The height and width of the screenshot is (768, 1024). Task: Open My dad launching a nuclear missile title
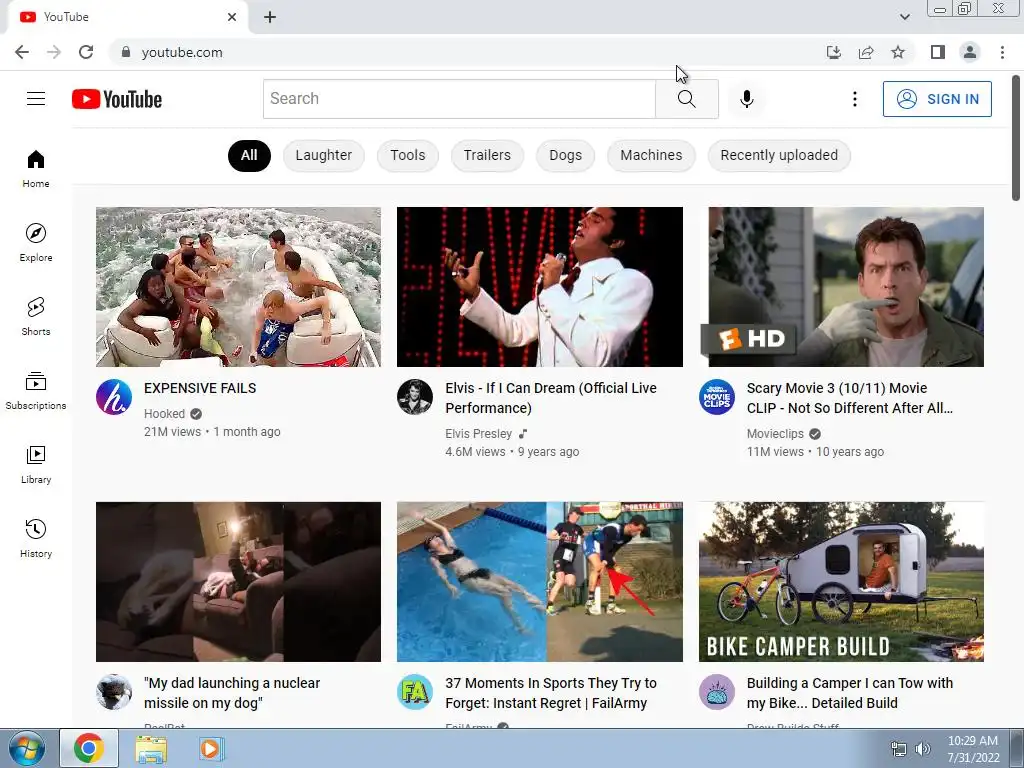232,693
